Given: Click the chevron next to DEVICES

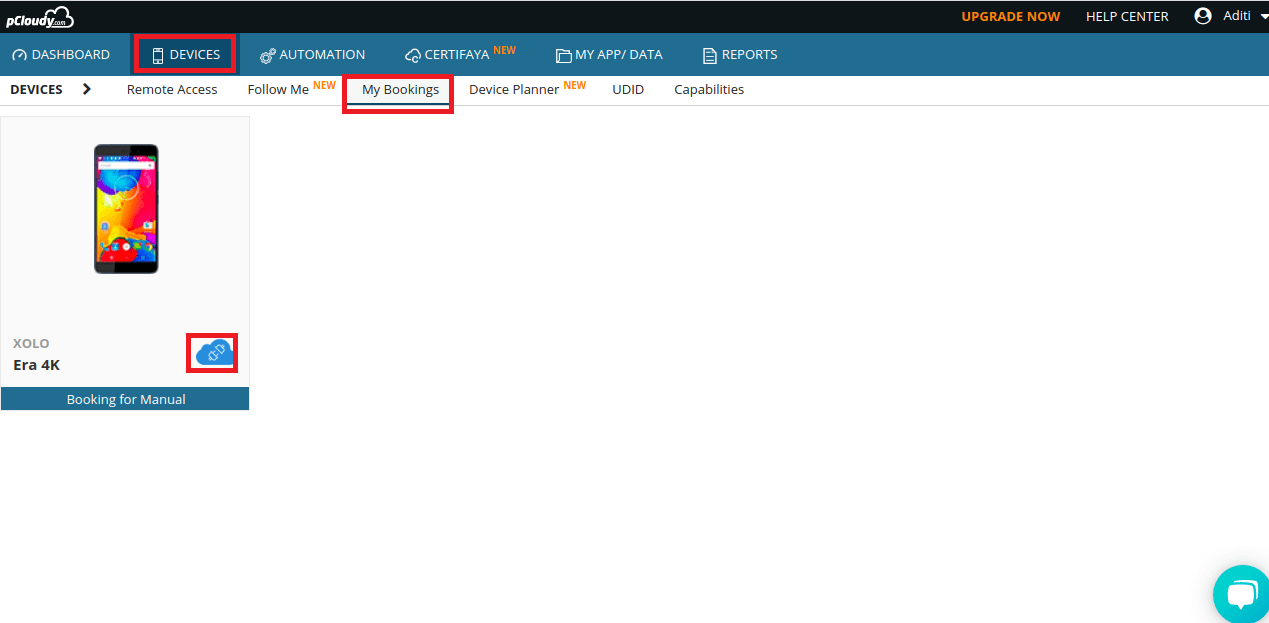Looking at the screenshot, I should pyautogui.click(x=87, y=89).
